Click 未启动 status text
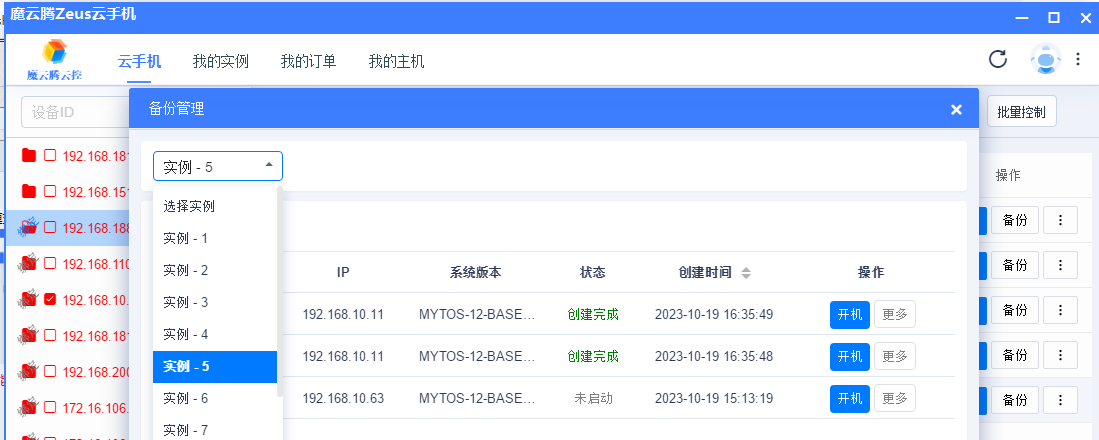Image resolution: width=1099 pixels, height=440 pixels. tap(593, 399)
